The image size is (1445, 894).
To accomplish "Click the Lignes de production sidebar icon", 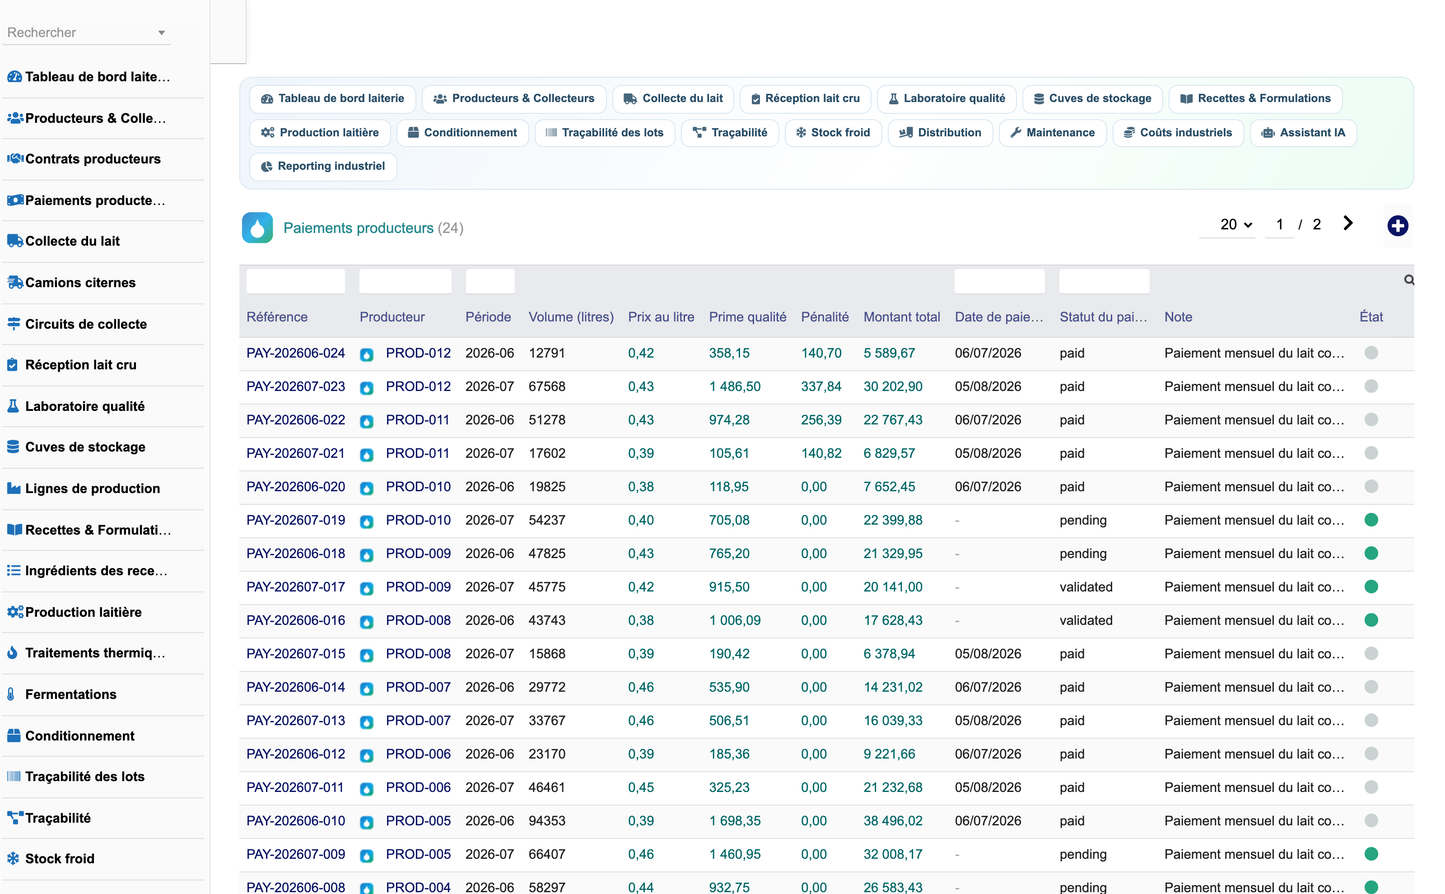I will [x=14, y=488].
